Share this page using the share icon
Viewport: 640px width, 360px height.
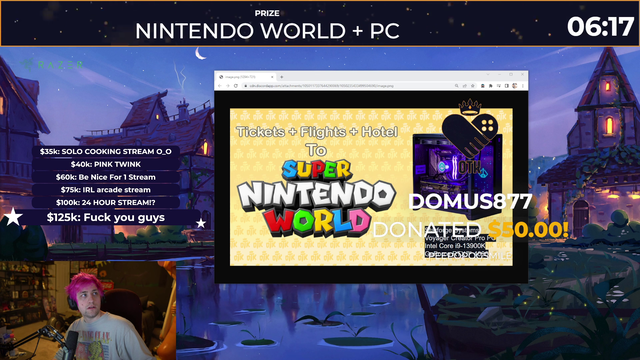pyautogui.click(x=465, y=86)
